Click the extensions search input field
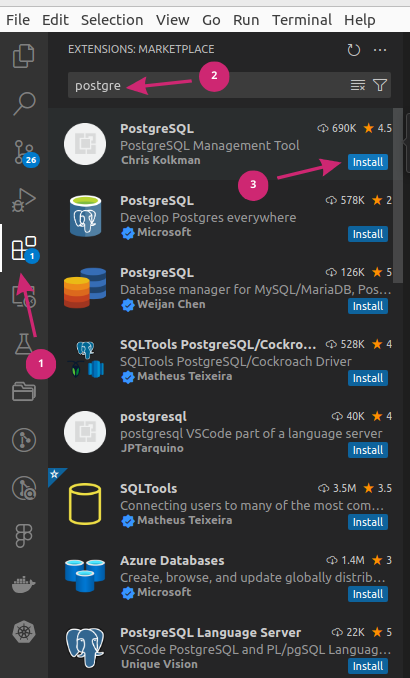This screenshot has height=678, width=410. (208, 85)
